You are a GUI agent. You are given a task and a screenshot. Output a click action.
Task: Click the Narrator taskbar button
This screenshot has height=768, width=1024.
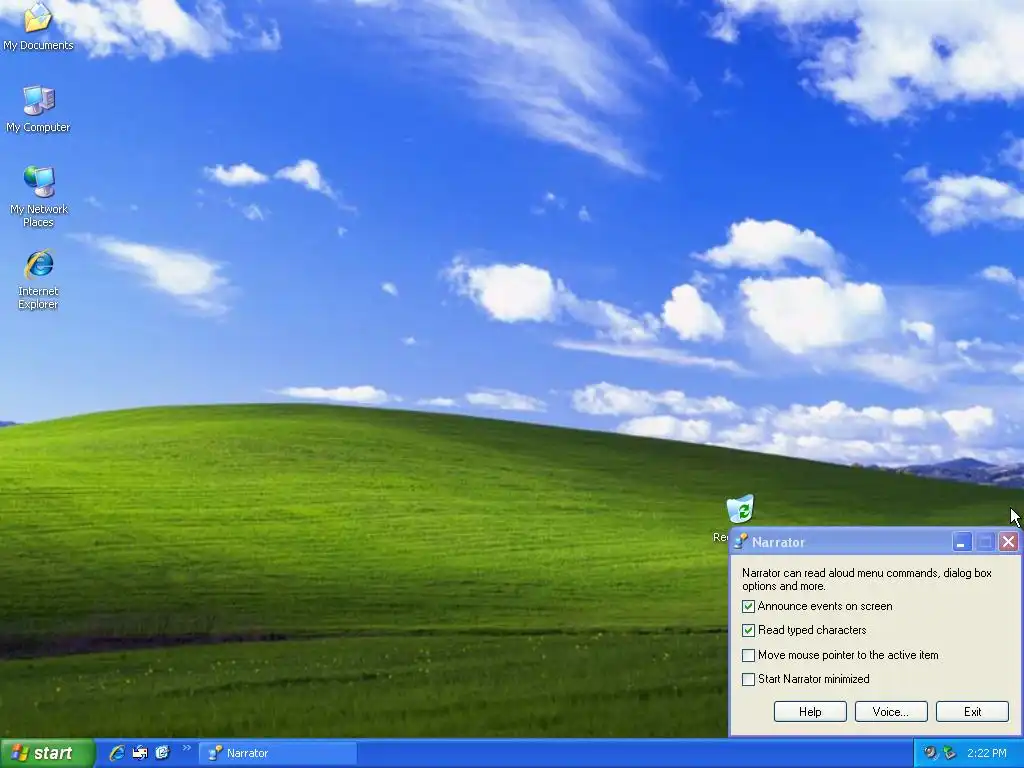click(x=278, y=753)
